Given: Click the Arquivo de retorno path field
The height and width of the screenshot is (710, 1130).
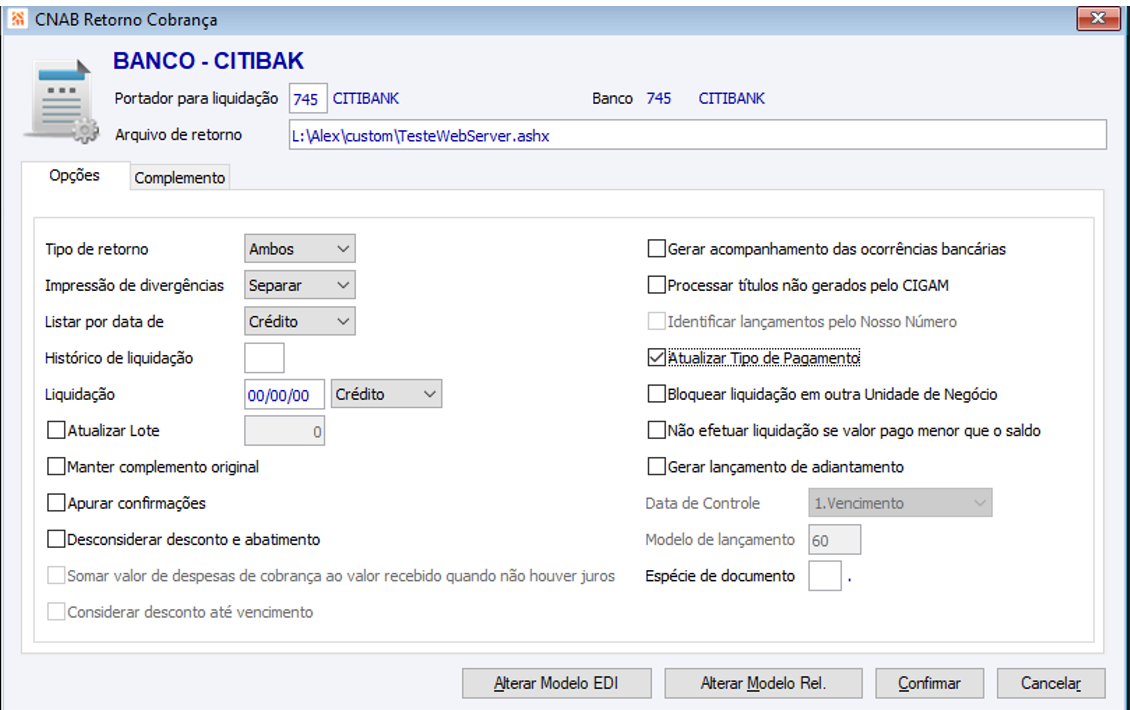Looking at the screenshot, I should pyautogui.click(x=698, y=135).
